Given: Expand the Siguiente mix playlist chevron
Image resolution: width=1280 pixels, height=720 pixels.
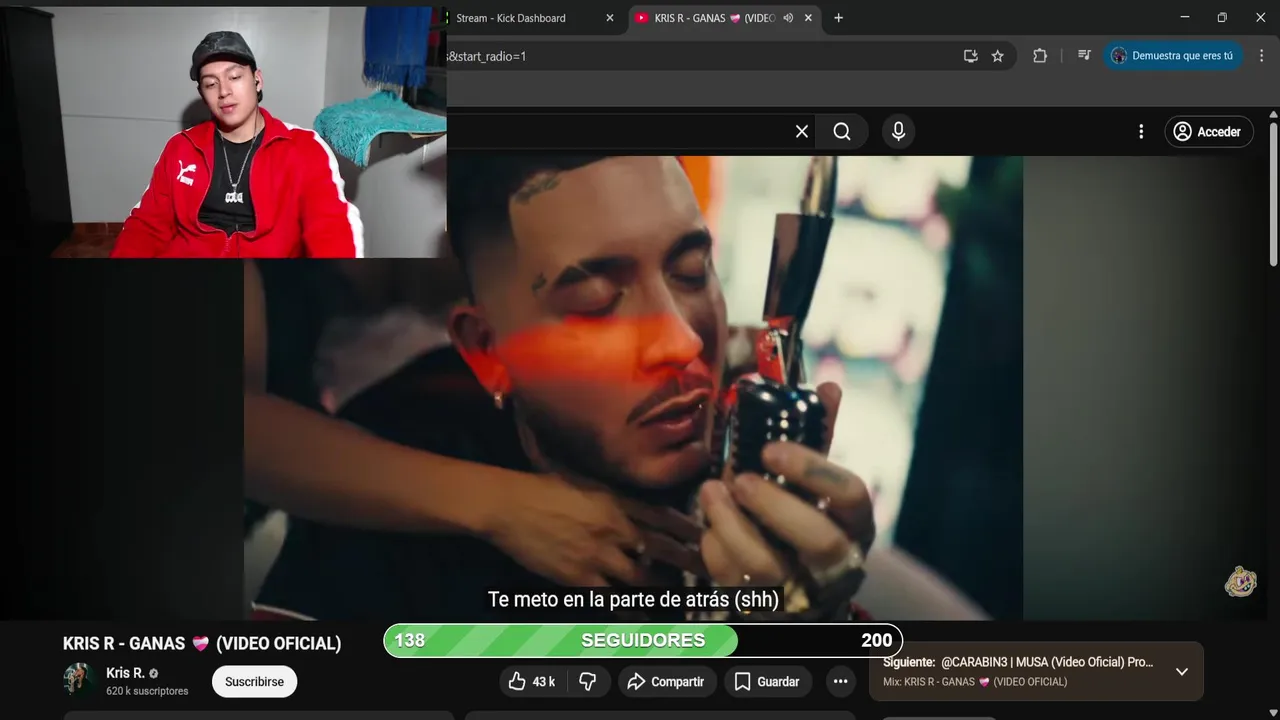Looking at the screenshot, I should tap(1181, 671).
